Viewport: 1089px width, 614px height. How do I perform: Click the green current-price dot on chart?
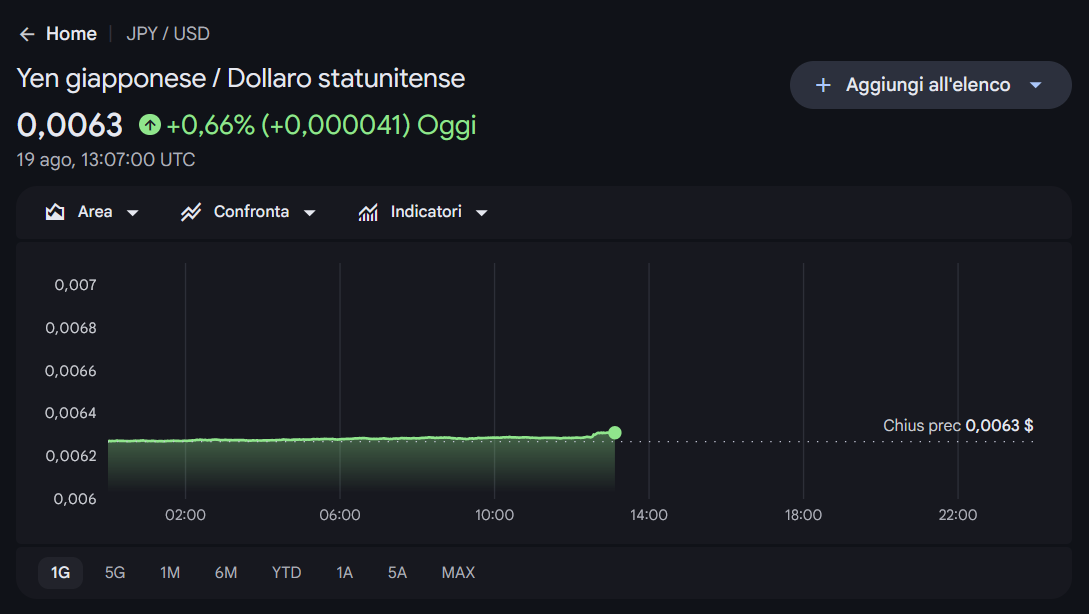[615, 433]
